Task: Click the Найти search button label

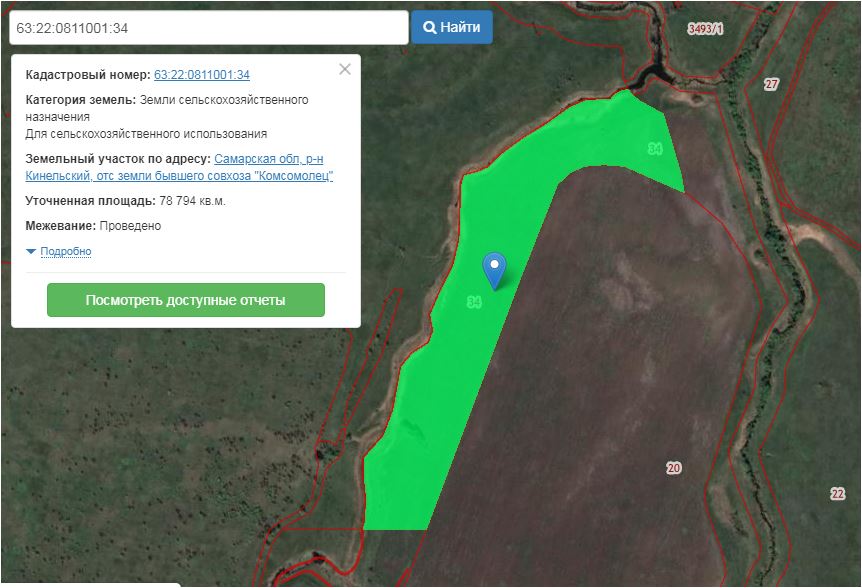Action: [460, 28]
